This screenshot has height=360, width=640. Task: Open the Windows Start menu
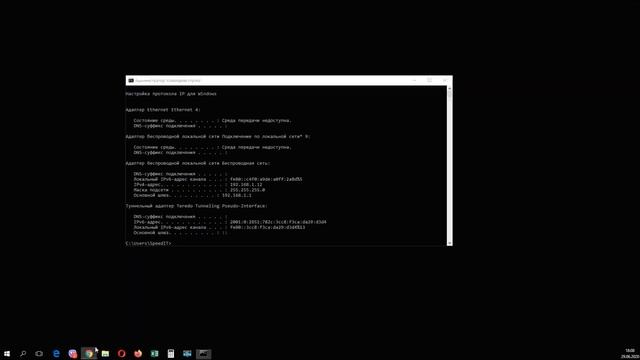(x=7, y=353)
